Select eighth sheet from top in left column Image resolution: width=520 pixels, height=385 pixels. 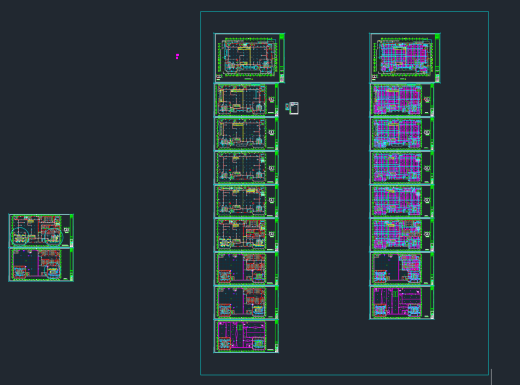pos(246,302)
